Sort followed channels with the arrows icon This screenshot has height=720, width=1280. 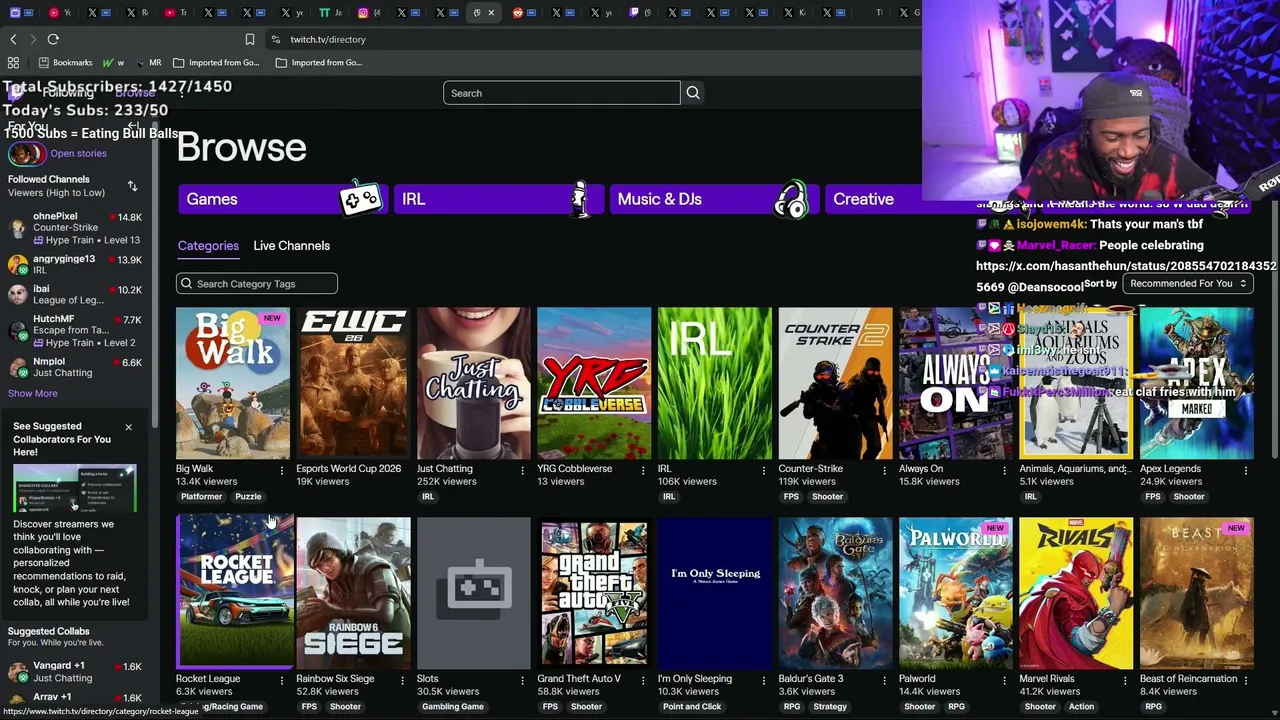132,186
